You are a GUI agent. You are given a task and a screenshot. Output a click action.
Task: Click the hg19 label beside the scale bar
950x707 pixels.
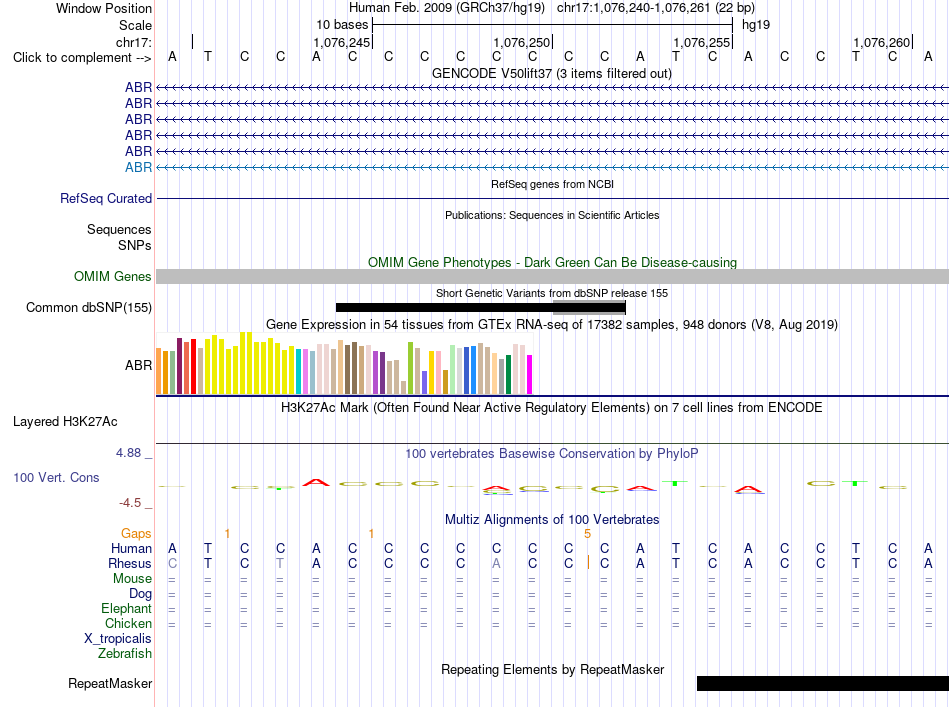coord(756,25)
